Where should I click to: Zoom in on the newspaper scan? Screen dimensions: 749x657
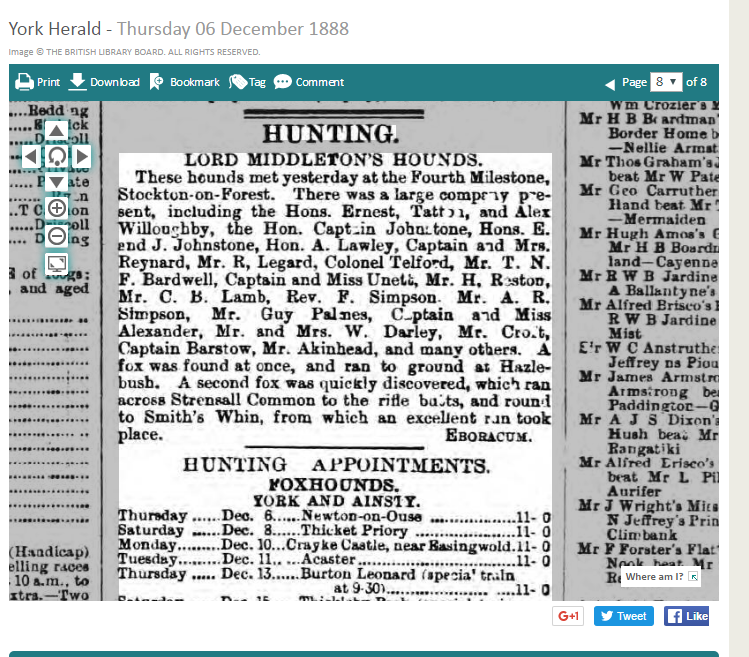[57, 208]
